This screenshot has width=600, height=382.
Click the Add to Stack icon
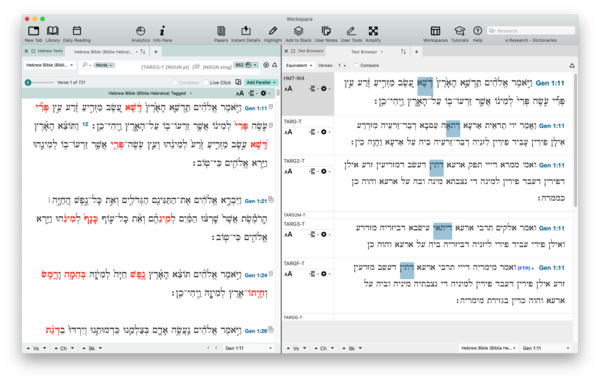point(298,31)
